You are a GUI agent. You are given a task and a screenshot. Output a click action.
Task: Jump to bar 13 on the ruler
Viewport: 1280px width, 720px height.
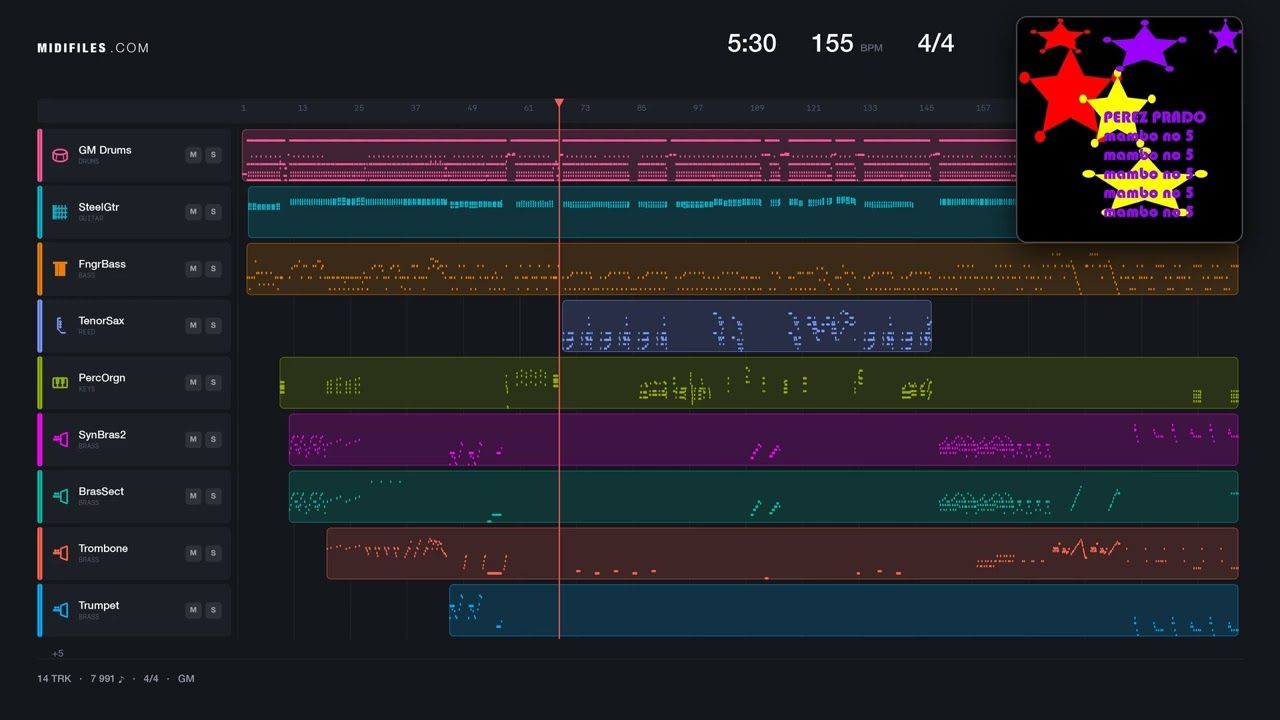click(302, 108)
